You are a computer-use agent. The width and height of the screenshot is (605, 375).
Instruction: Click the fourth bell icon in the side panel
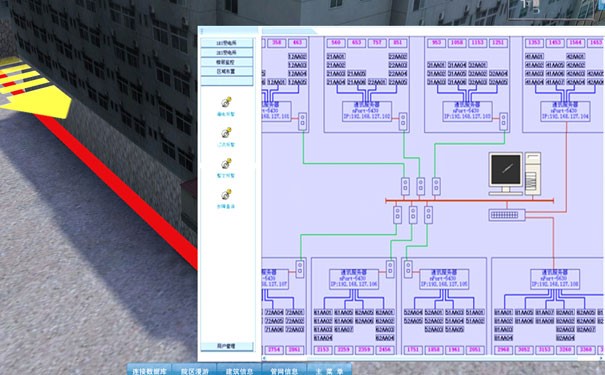pyautogui.click(x=226, y=194)
